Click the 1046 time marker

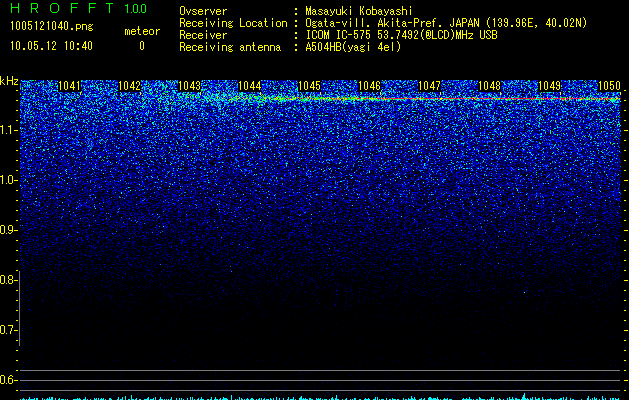pyautogui.click(x=369, y=86)
